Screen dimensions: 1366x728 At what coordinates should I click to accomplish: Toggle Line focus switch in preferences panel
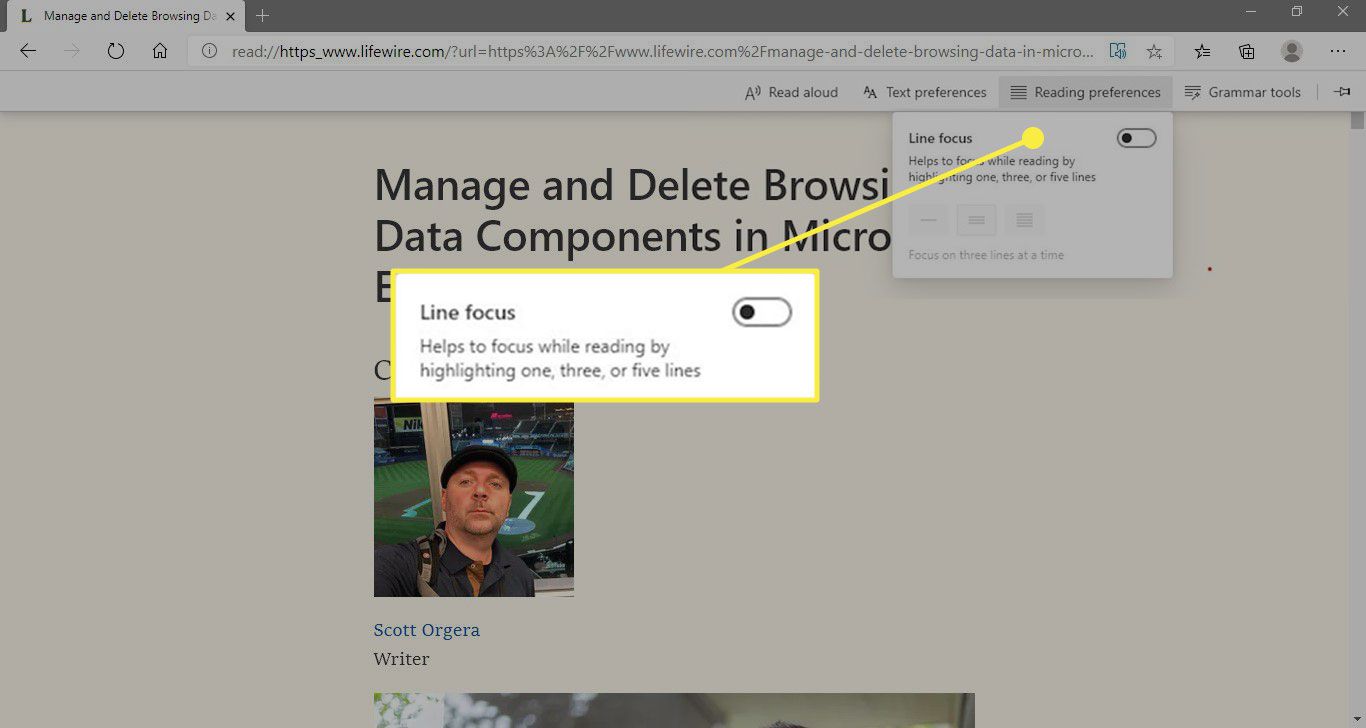tap(1137, 138)
